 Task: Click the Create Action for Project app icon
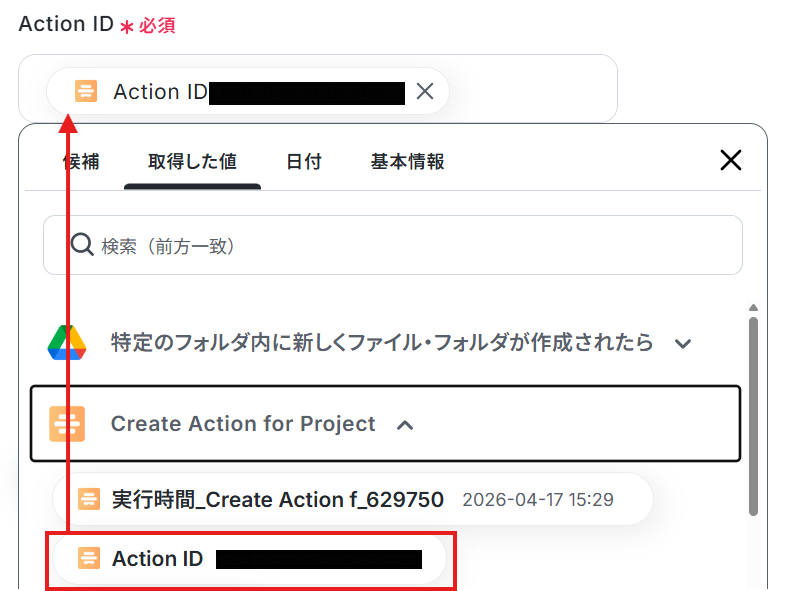(x=67, y=424)
